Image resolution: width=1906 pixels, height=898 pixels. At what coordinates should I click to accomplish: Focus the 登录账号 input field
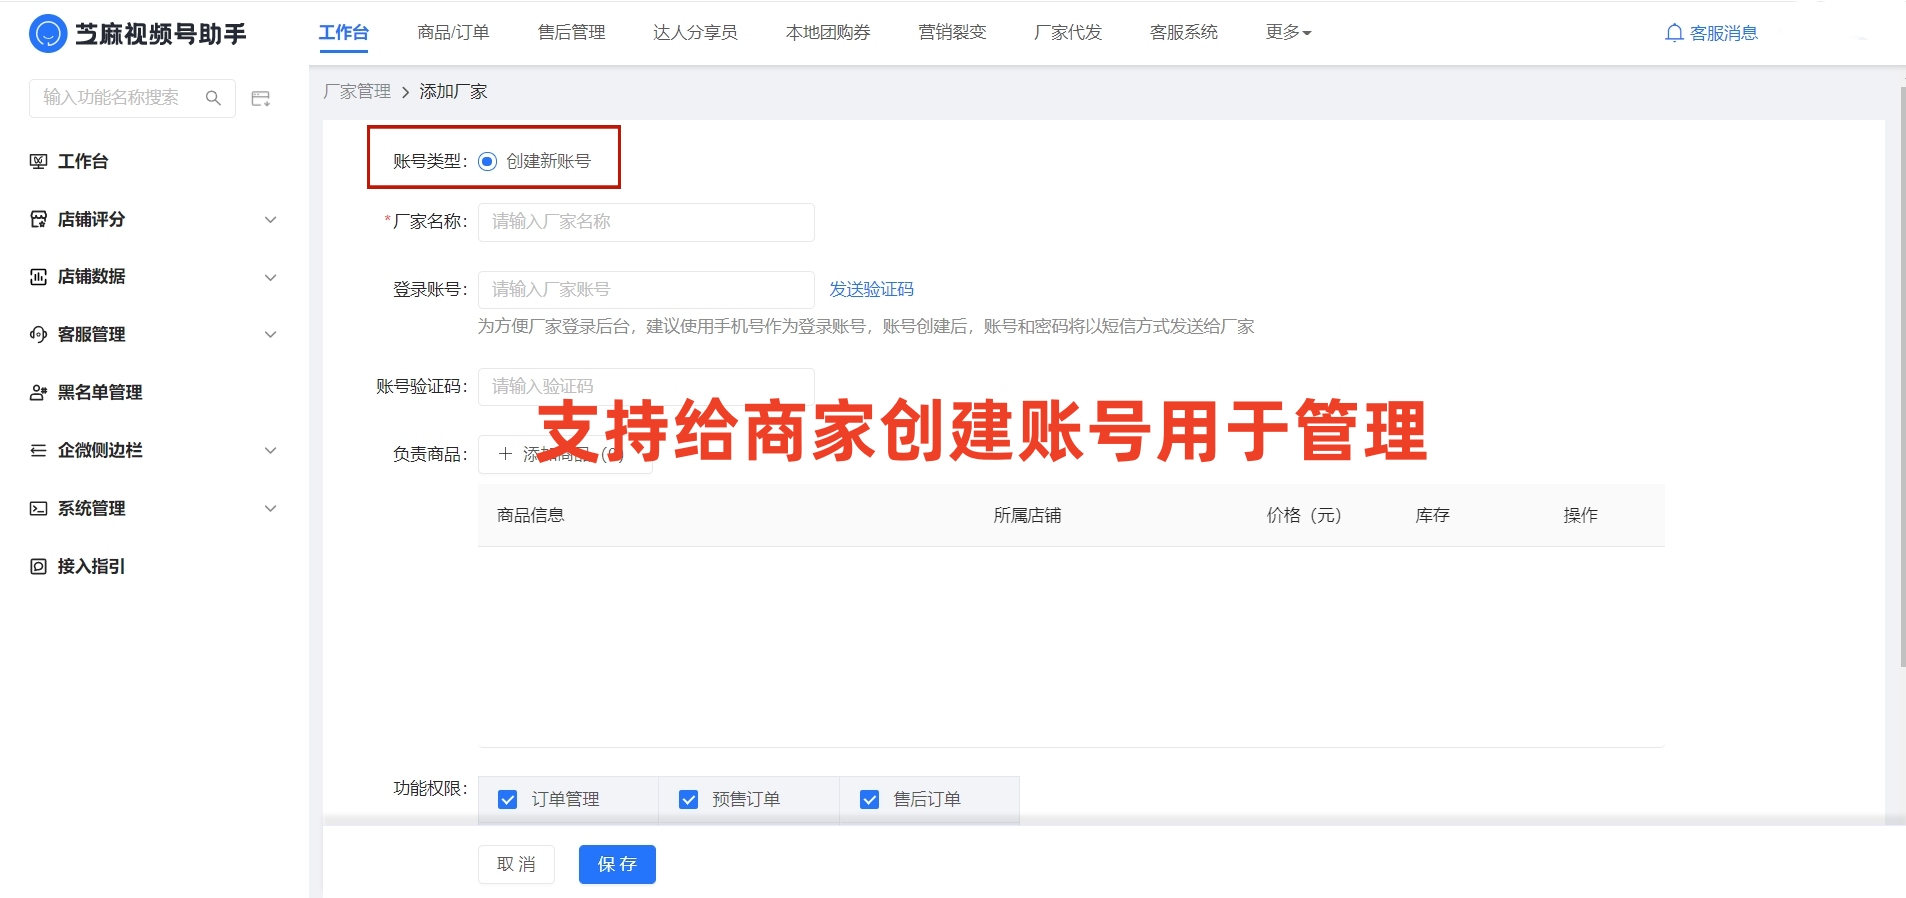646,290
